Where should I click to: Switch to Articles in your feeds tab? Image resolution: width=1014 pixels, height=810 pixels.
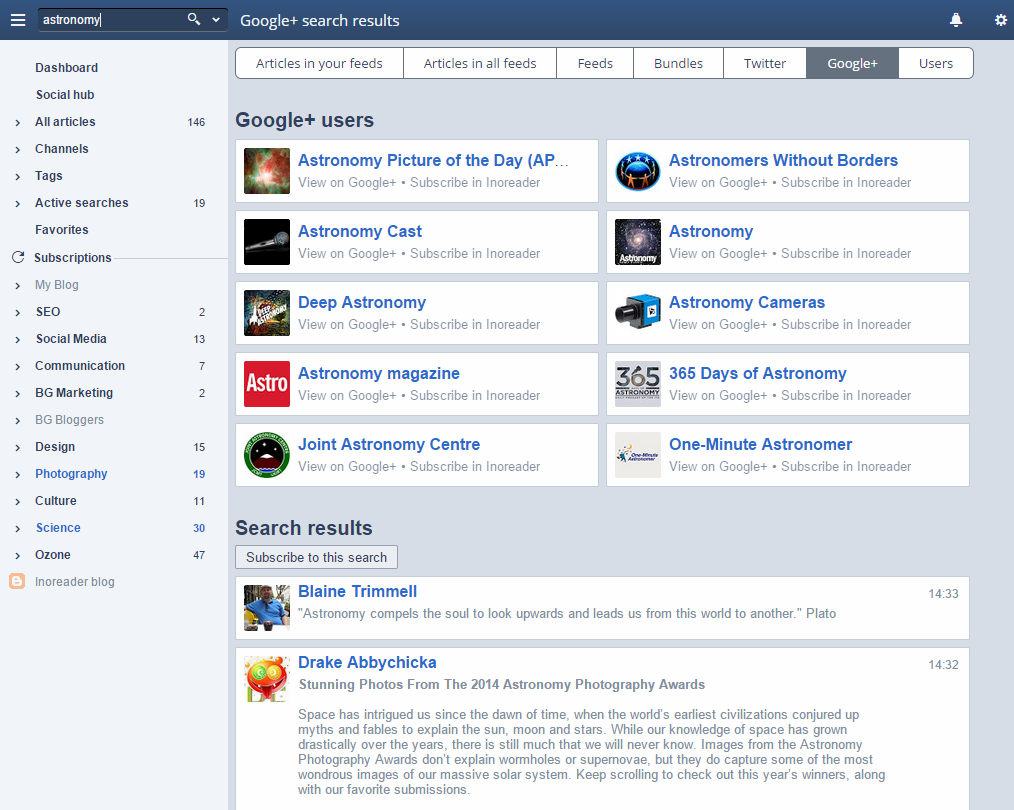(x=319, y=63)
